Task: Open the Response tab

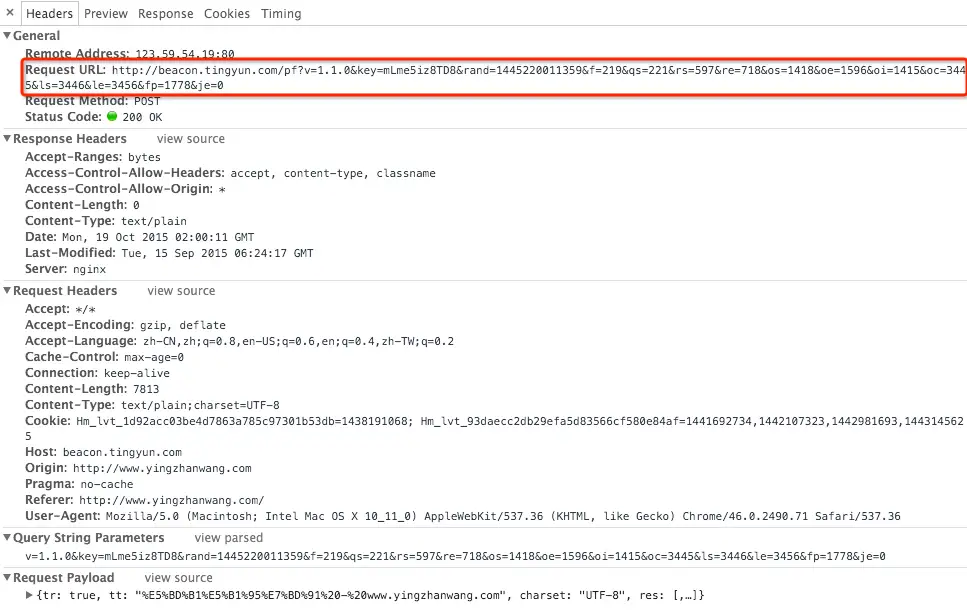Action: point(166,14)
